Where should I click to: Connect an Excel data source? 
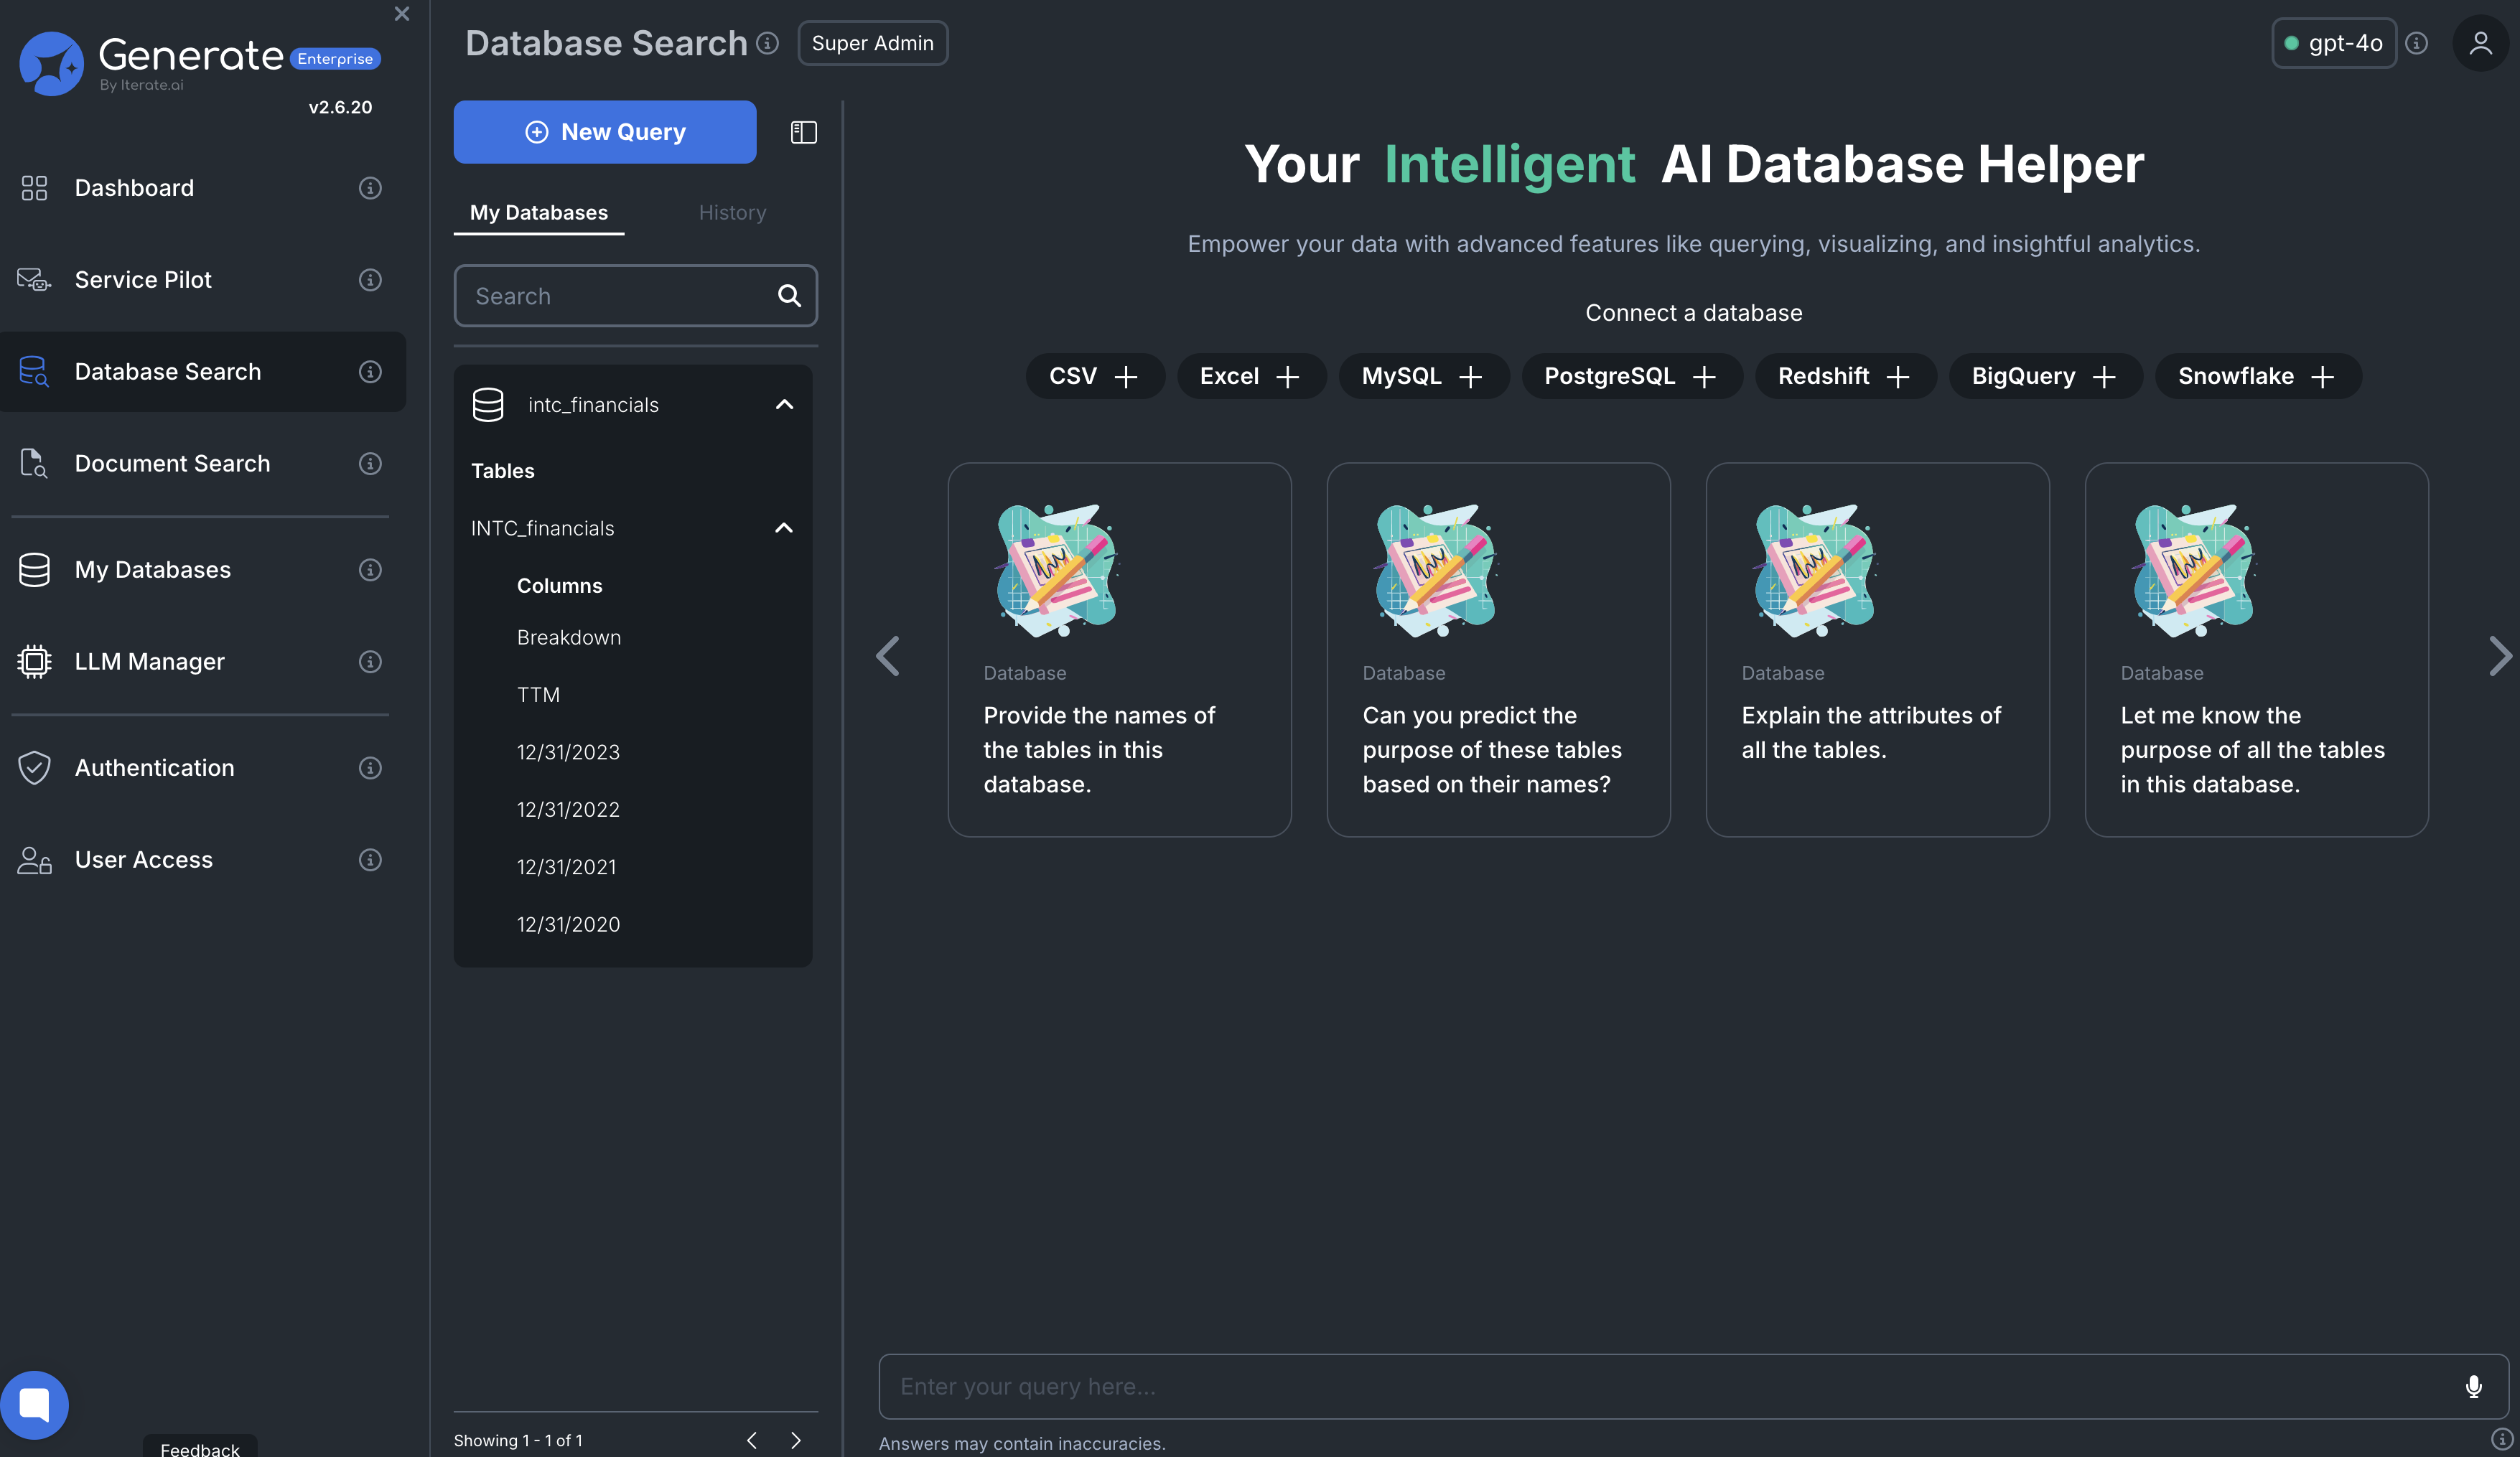1251,376
